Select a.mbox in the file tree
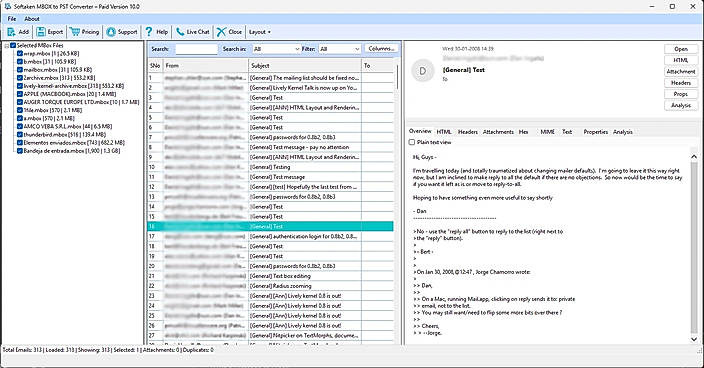The height and width of the screenshot is (368, 704). (x=49, y=118)
